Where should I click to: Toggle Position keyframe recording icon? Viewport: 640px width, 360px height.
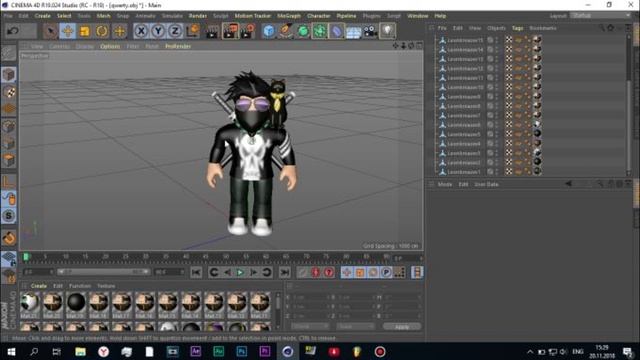pos(347,272)
